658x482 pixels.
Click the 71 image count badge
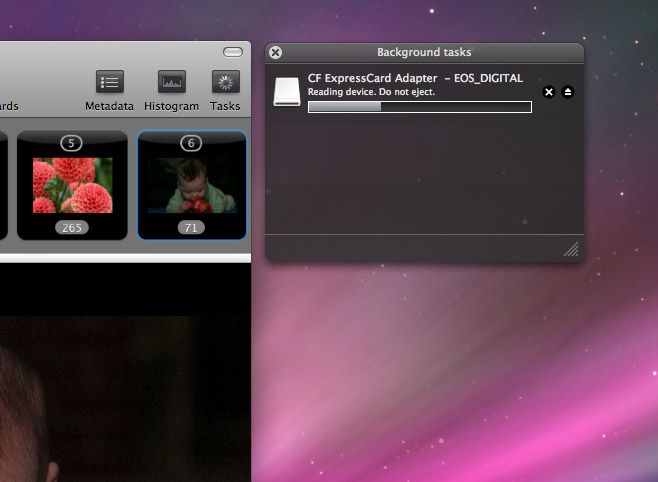click(x=191, y=228)
